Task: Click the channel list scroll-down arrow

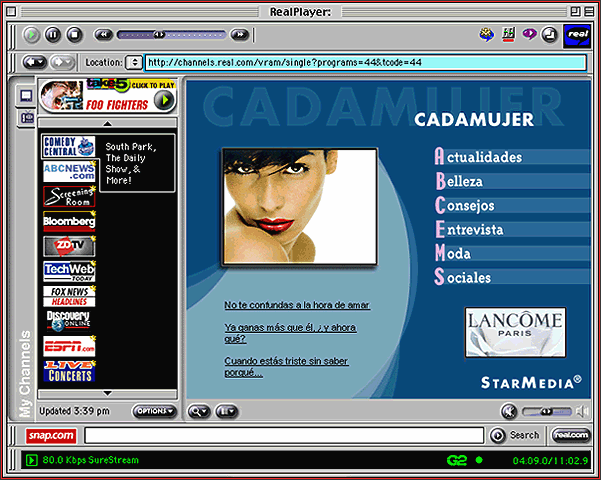Action: (x=107, y=393)
